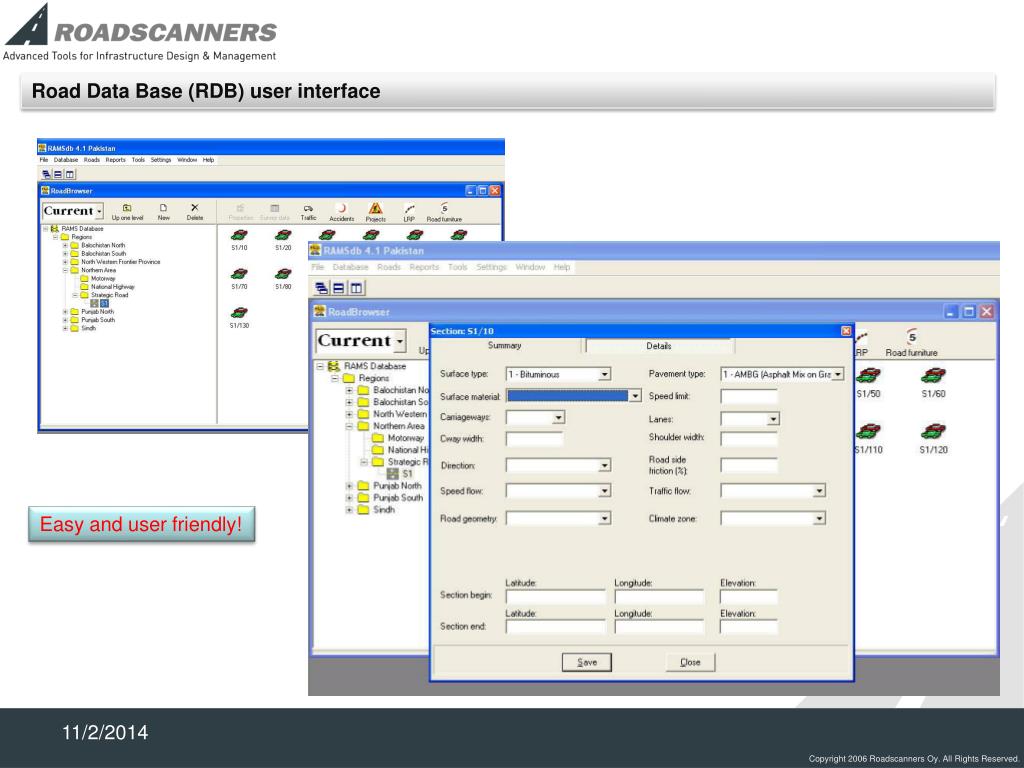Open the Direction dropdown
Viewport: 1024px width, 768px height.
pos(605,466)
